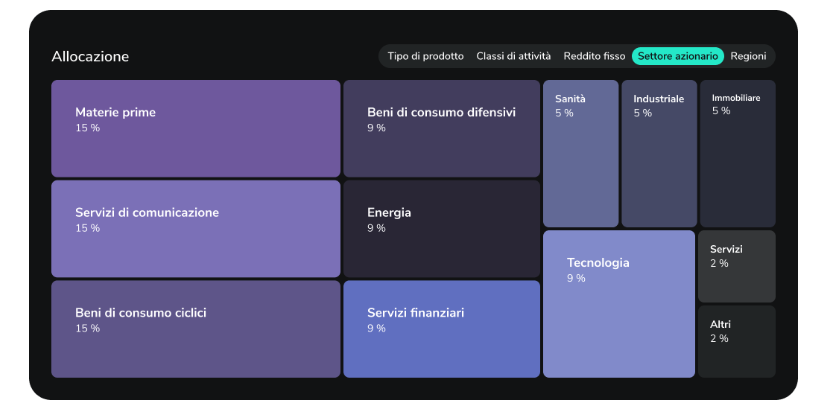Select the Materie prime 15% tile

click(196, 129)
